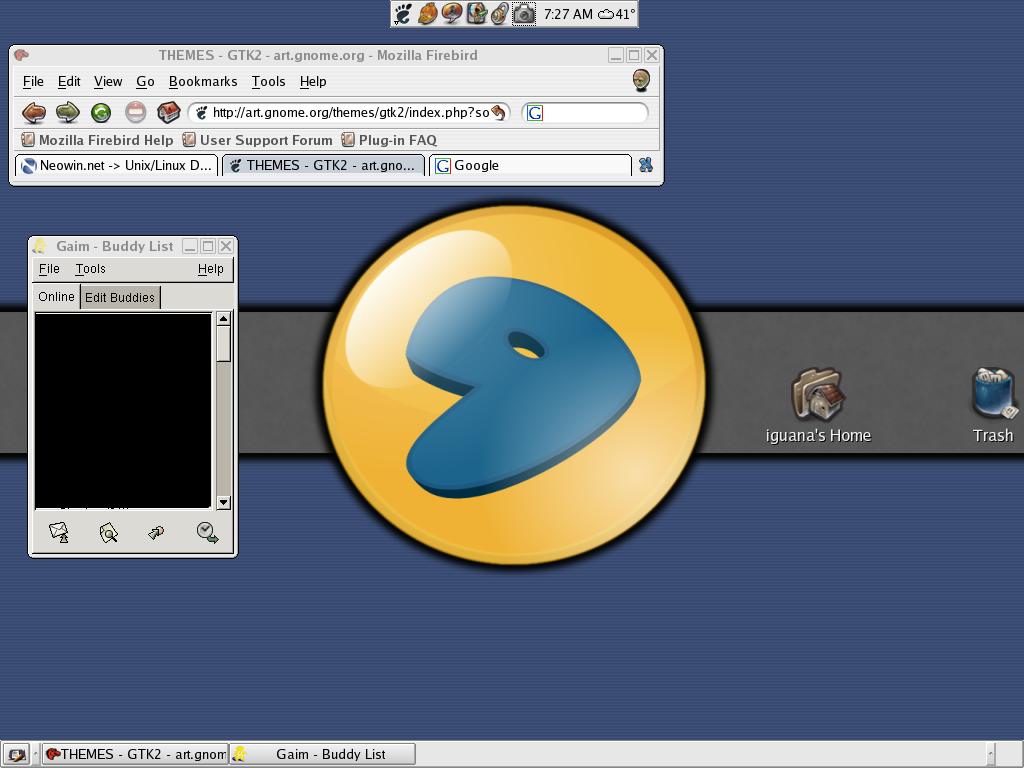Open the GNOME foot main menu
Image resolution: width=1024 pixels, height=768 pixels.
(403, 14)
